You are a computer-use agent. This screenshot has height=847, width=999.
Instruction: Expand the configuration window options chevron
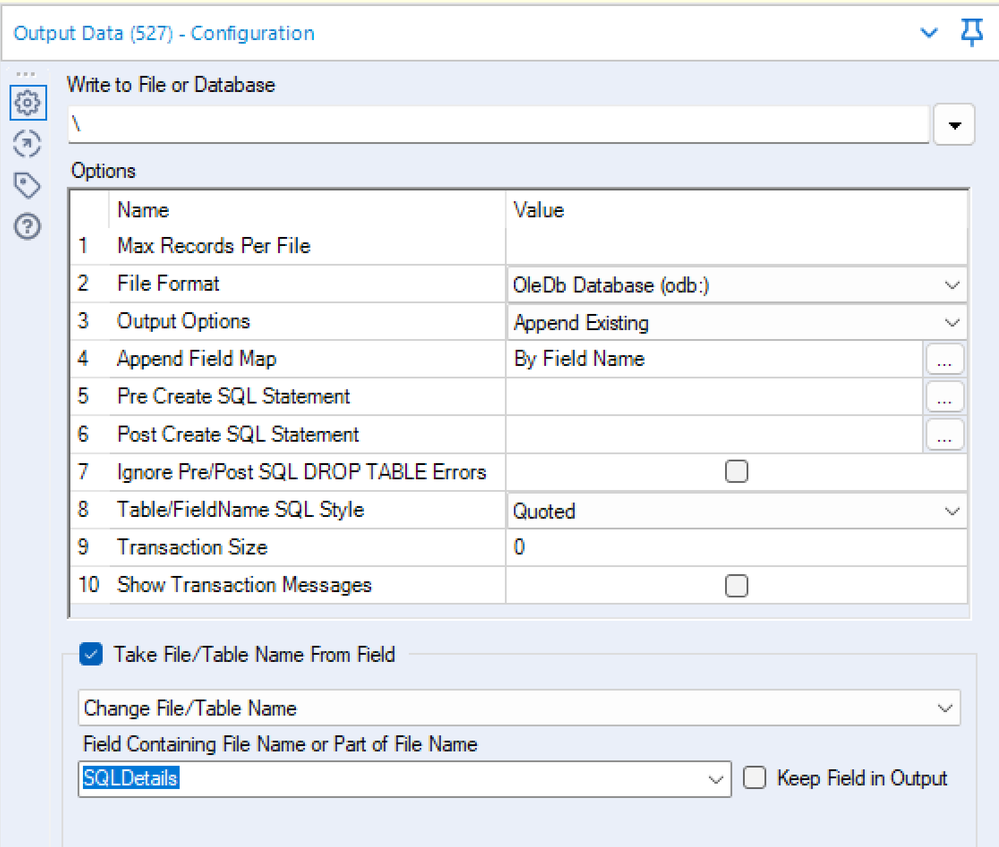coord(930,33)
